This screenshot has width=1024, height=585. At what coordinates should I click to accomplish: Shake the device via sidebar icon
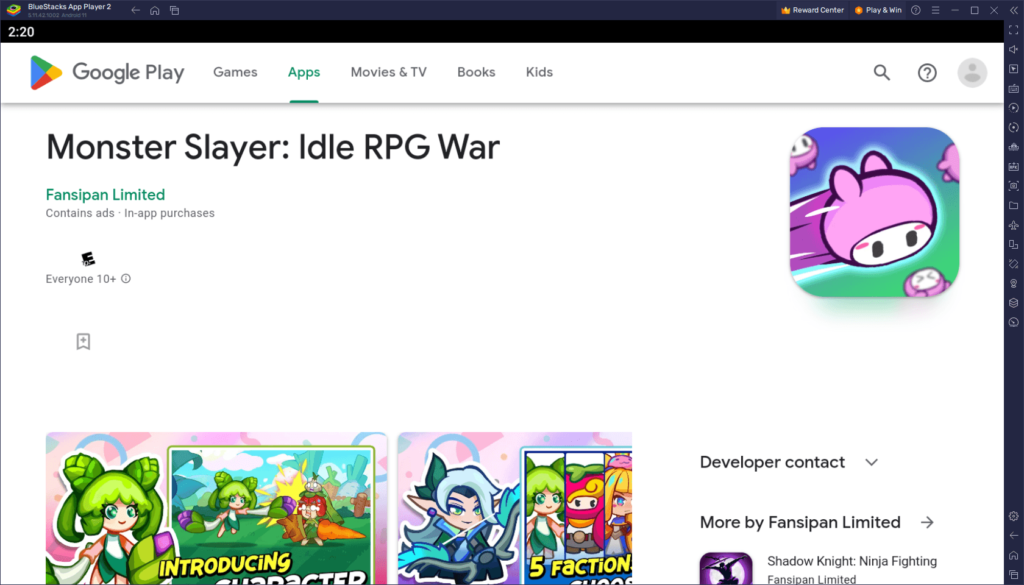pos(1014,264)
